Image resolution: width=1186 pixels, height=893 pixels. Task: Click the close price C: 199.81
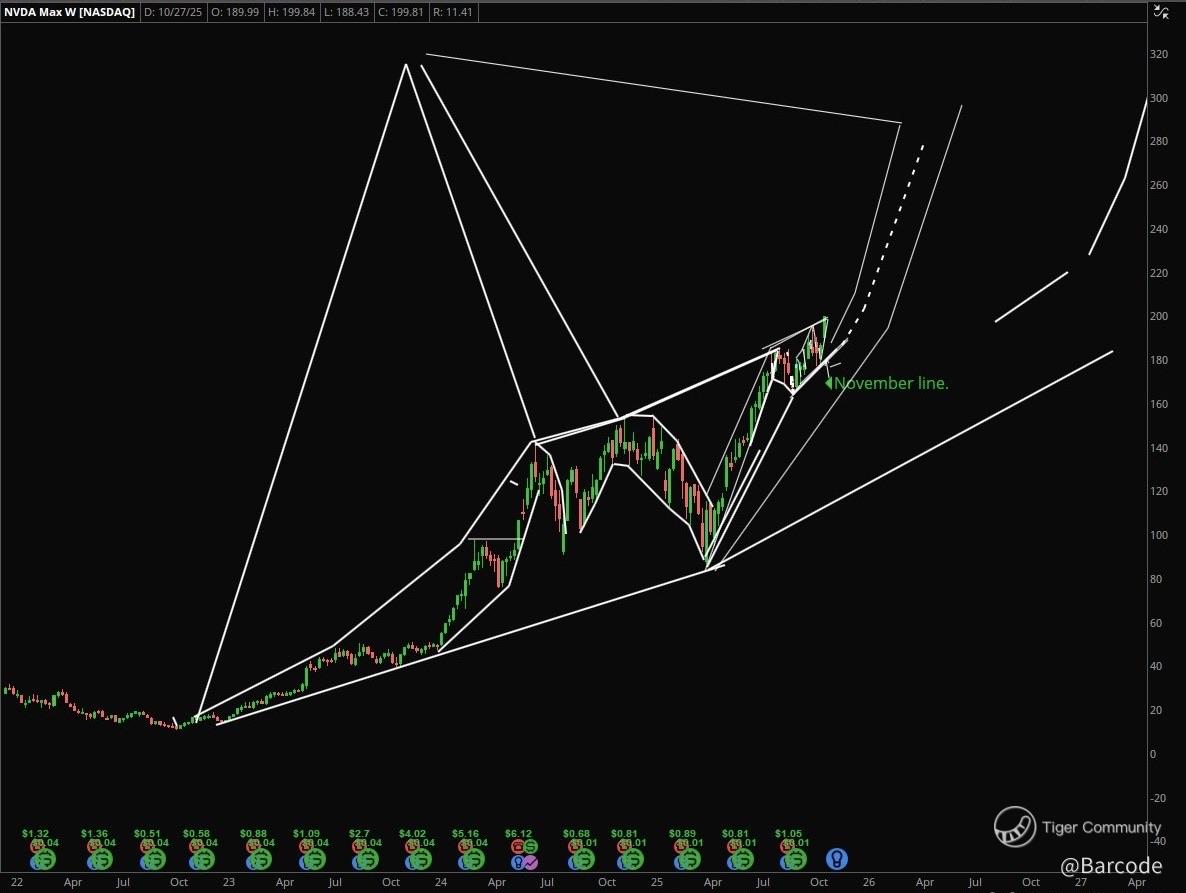coord(401,12)
